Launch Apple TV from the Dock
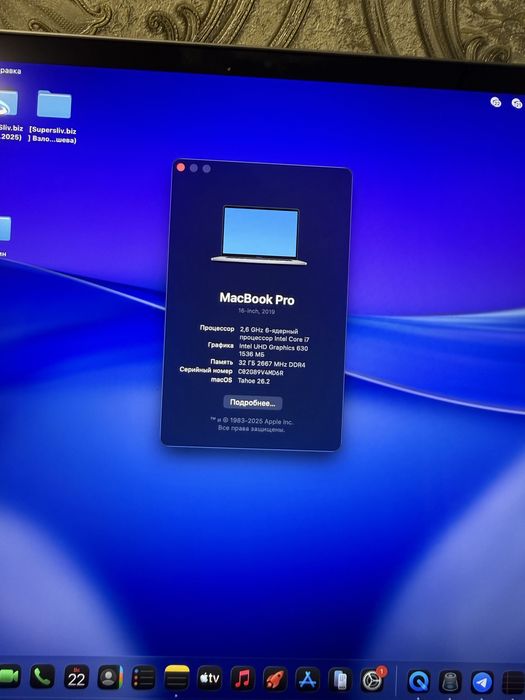Screen dimensions: 525x700 point(209,679)
